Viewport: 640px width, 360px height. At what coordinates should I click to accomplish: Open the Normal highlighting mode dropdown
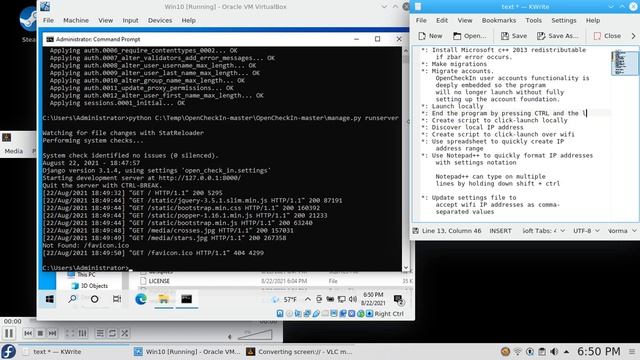(x=622, y=231)
